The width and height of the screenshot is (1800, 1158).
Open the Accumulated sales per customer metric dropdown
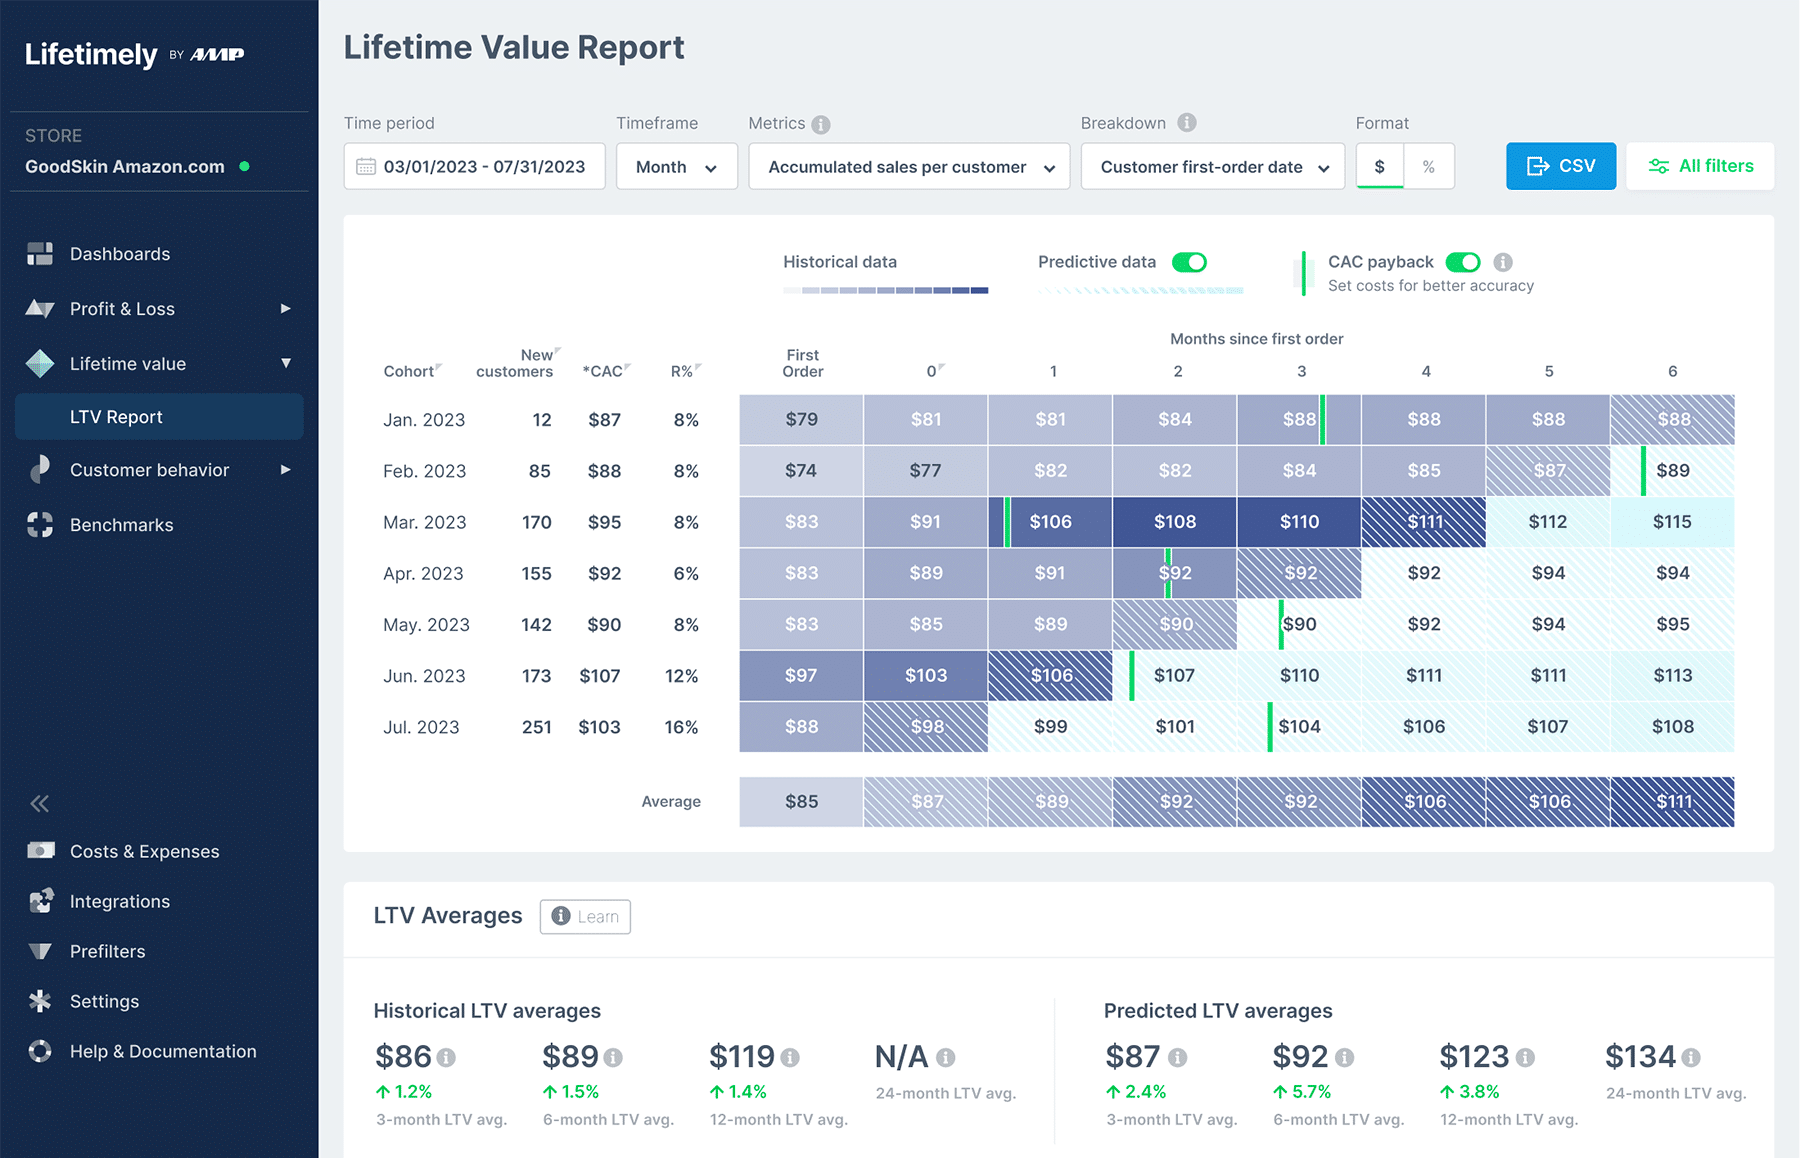click(908, 166)
